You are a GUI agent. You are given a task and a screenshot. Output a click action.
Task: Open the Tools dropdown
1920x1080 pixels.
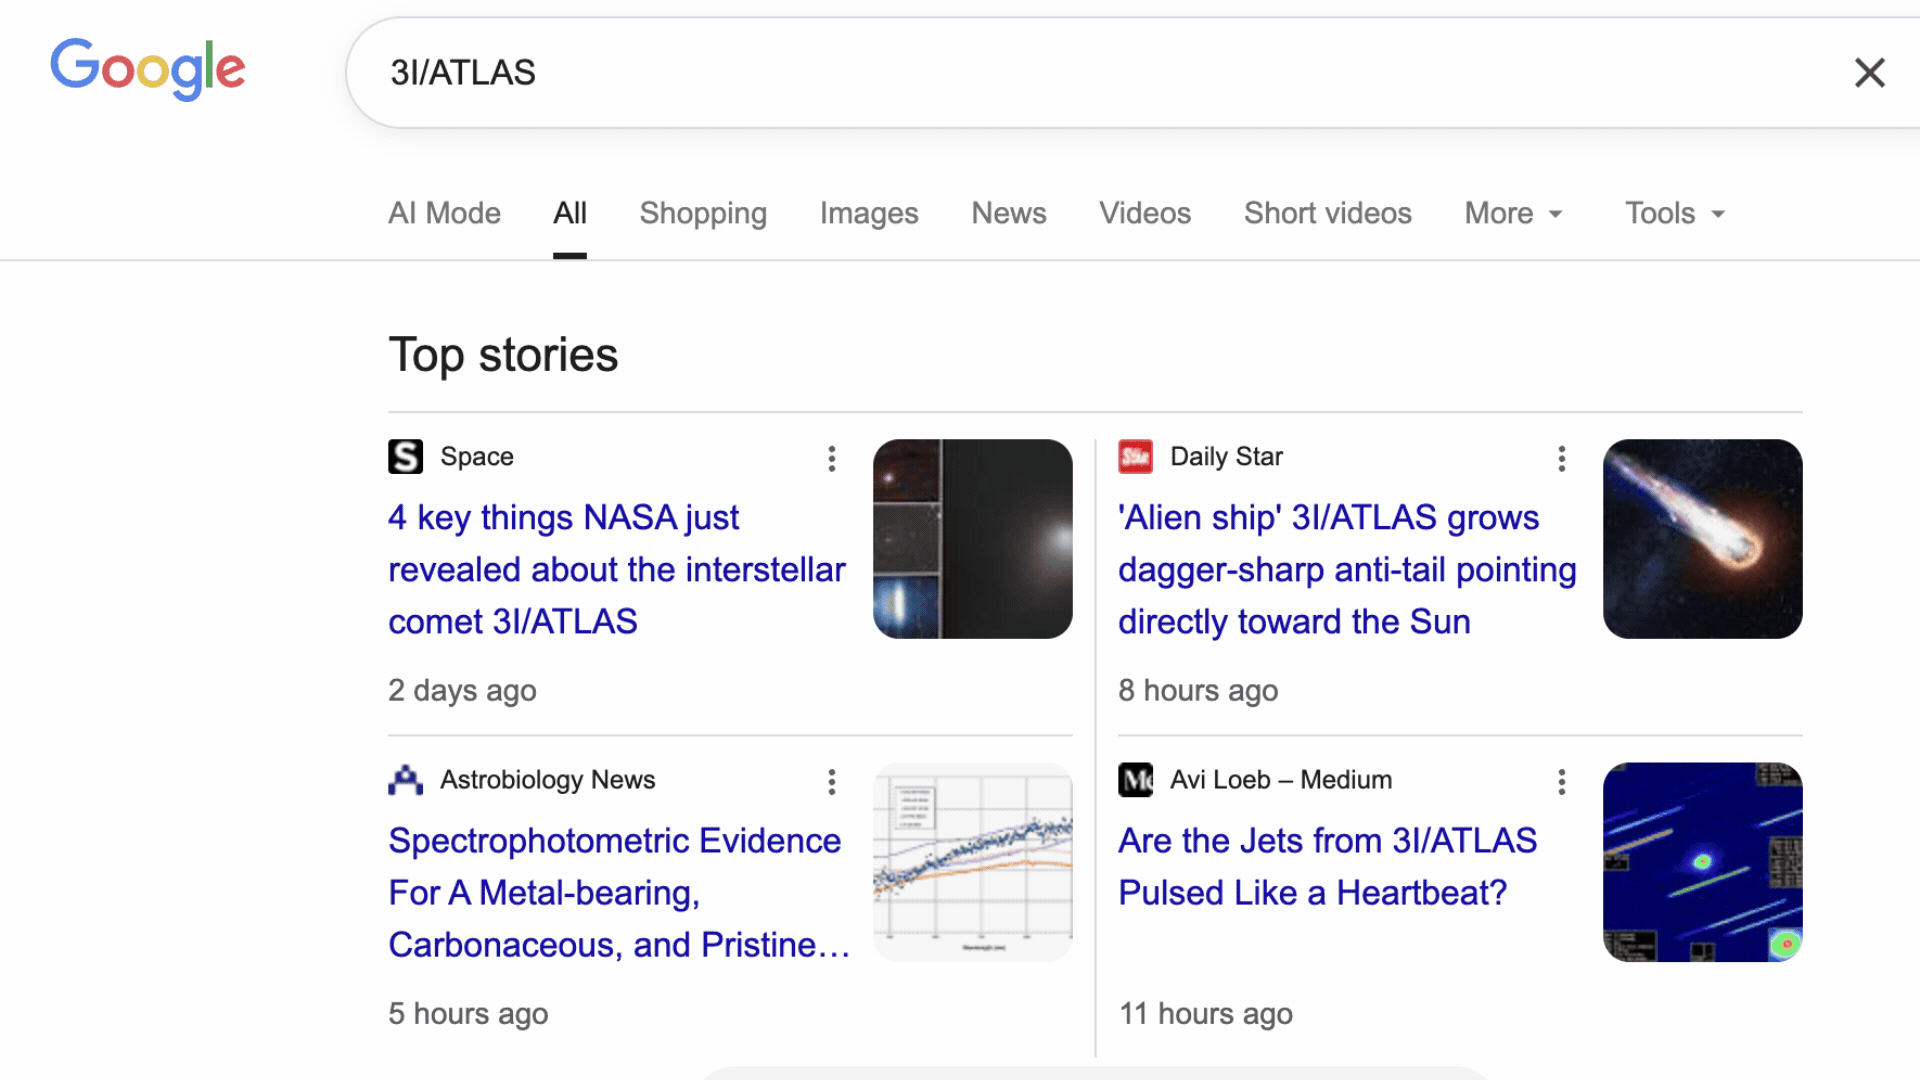coord(1675,213)
